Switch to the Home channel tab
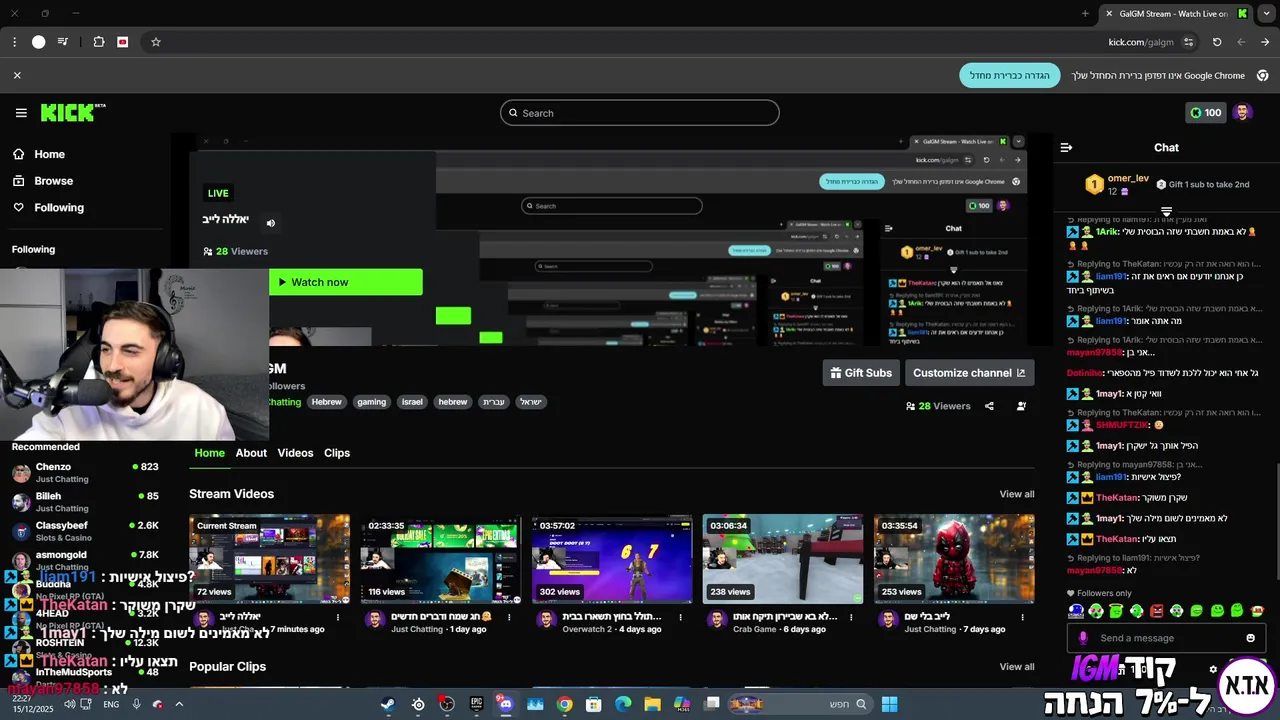 coord(209,453)
